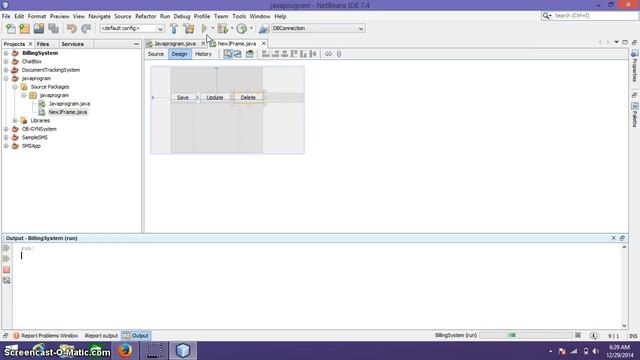Open the DBConnection combo box
This screenshot has height=360, width=640.
(x=318, y=28)
